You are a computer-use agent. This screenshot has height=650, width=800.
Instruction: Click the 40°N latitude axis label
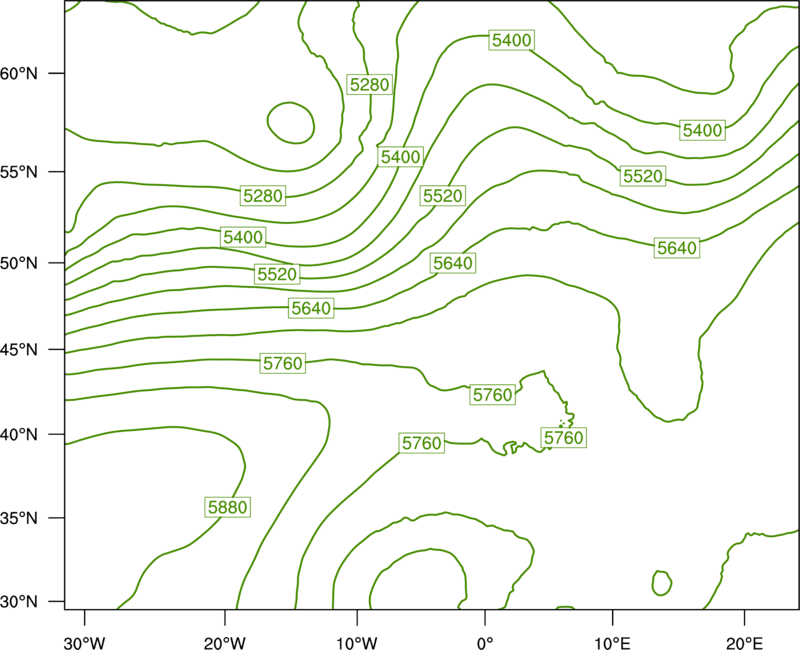pos(19,434)
